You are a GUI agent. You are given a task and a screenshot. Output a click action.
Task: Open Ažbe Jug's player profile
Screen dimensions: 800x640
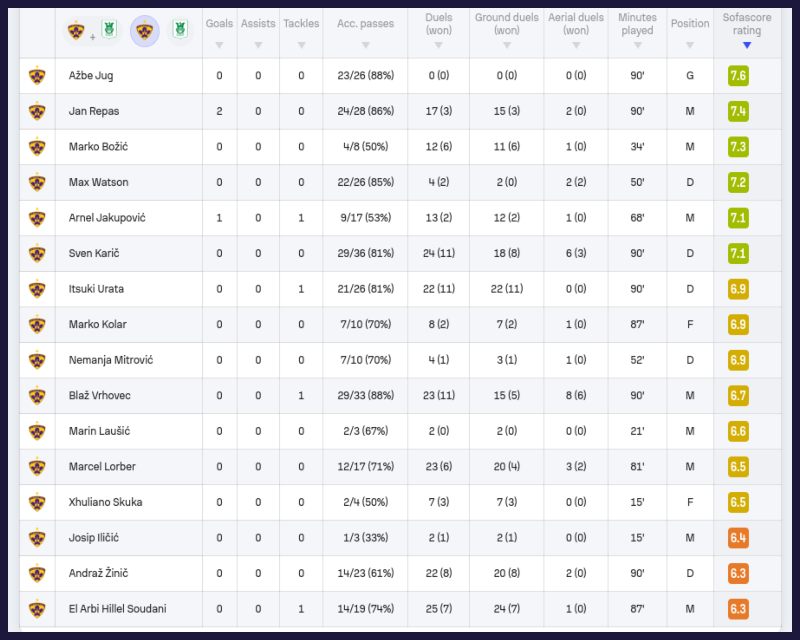point(89,76)
